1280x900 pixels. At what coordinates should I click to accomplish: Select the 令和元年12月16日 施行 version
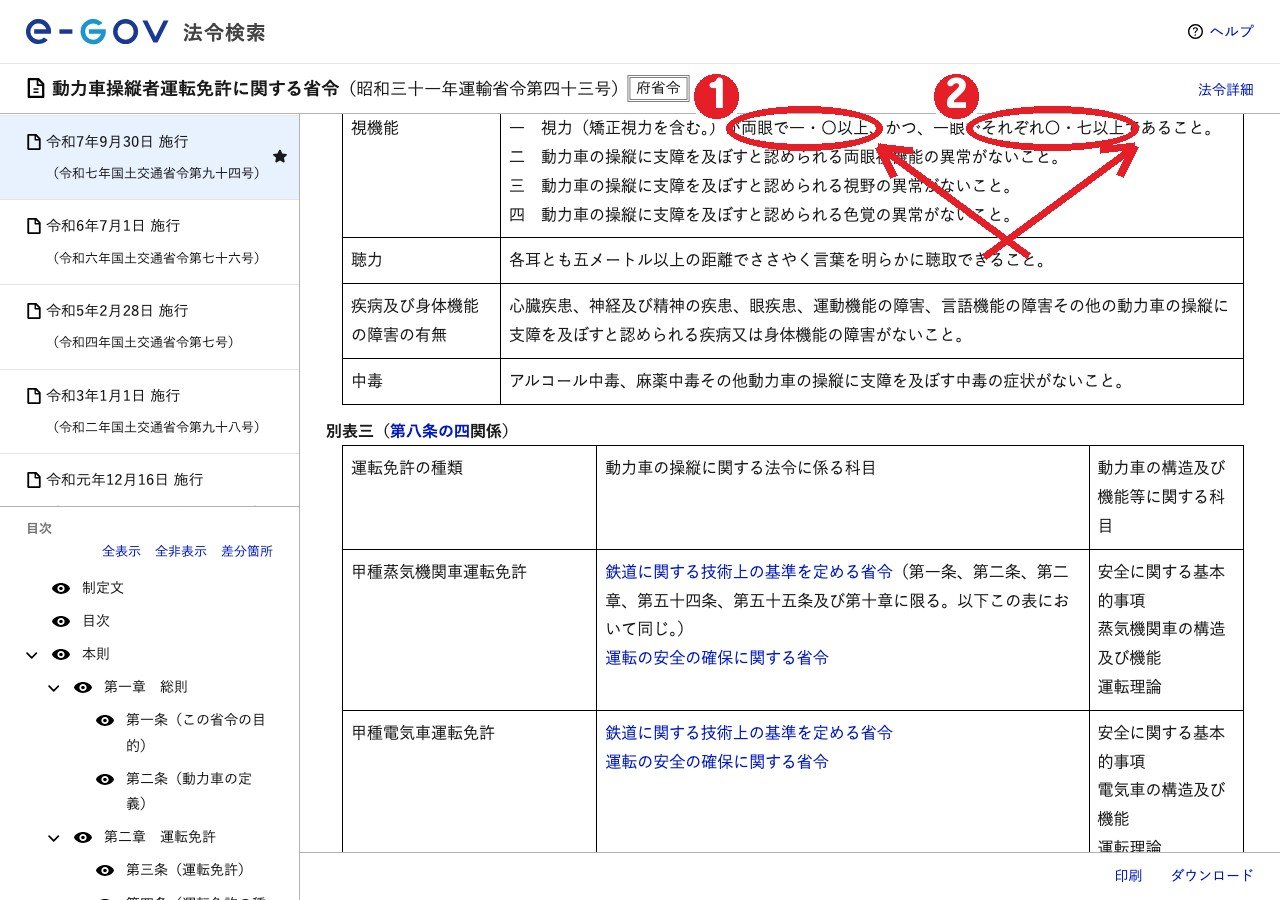(x=150, y=481)
